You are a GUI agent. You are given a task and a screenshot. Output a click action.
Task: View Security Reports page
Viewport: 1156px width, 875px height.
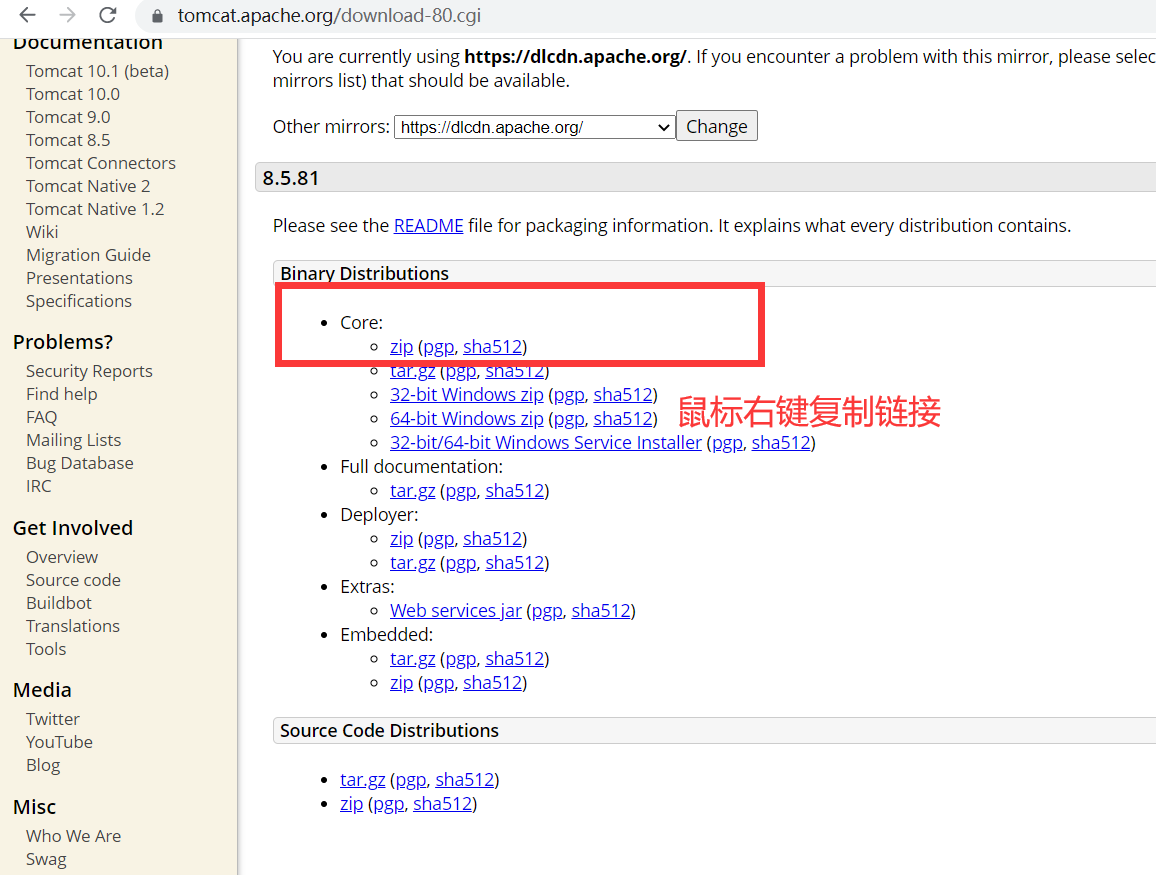tap(89, 371)
